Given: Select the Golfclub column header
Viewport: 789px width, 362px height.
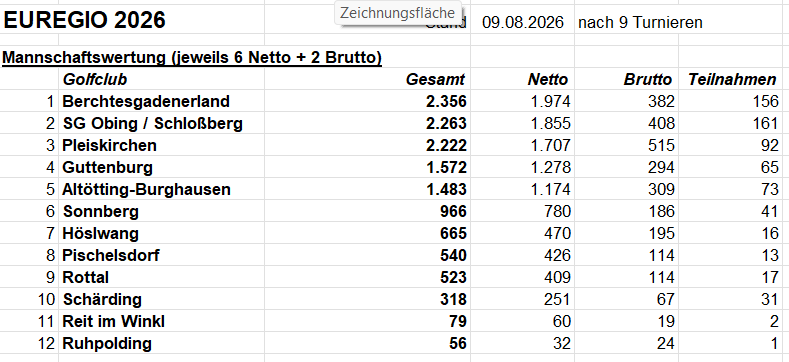Looking at the screenshot, I should pyautogui.click(x=95, y=80).
